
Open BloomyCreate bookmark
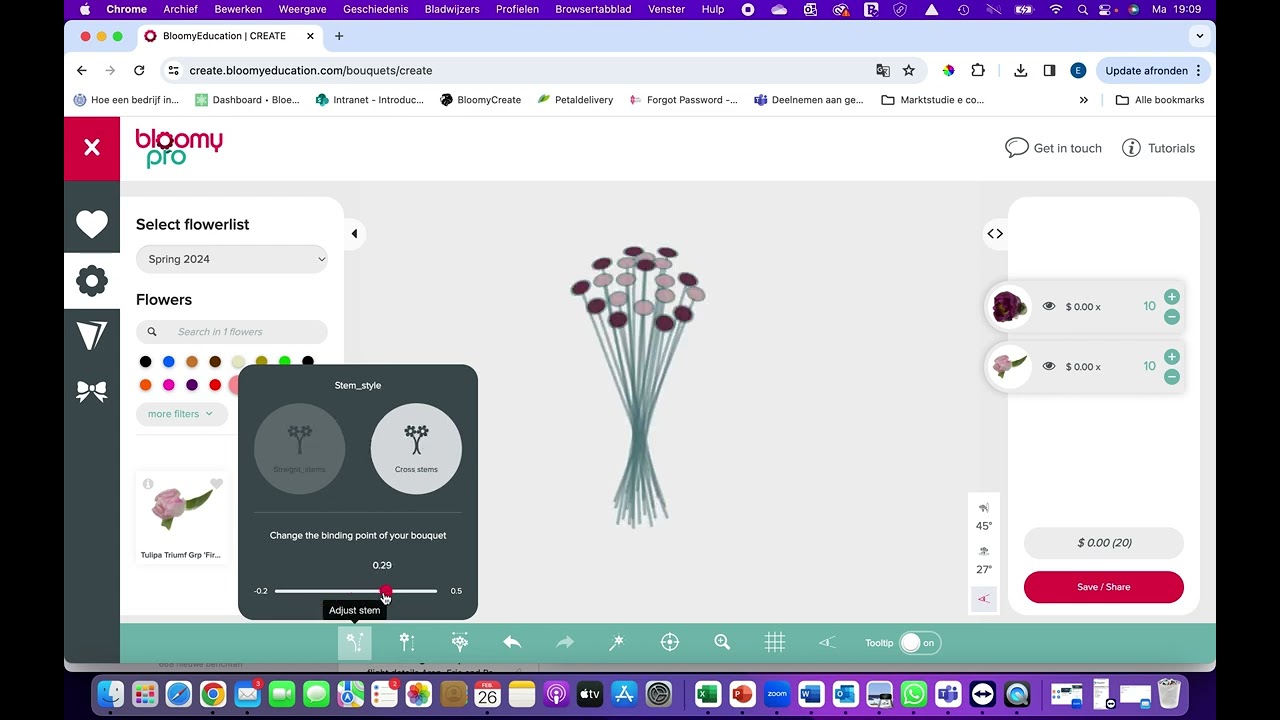481,100
